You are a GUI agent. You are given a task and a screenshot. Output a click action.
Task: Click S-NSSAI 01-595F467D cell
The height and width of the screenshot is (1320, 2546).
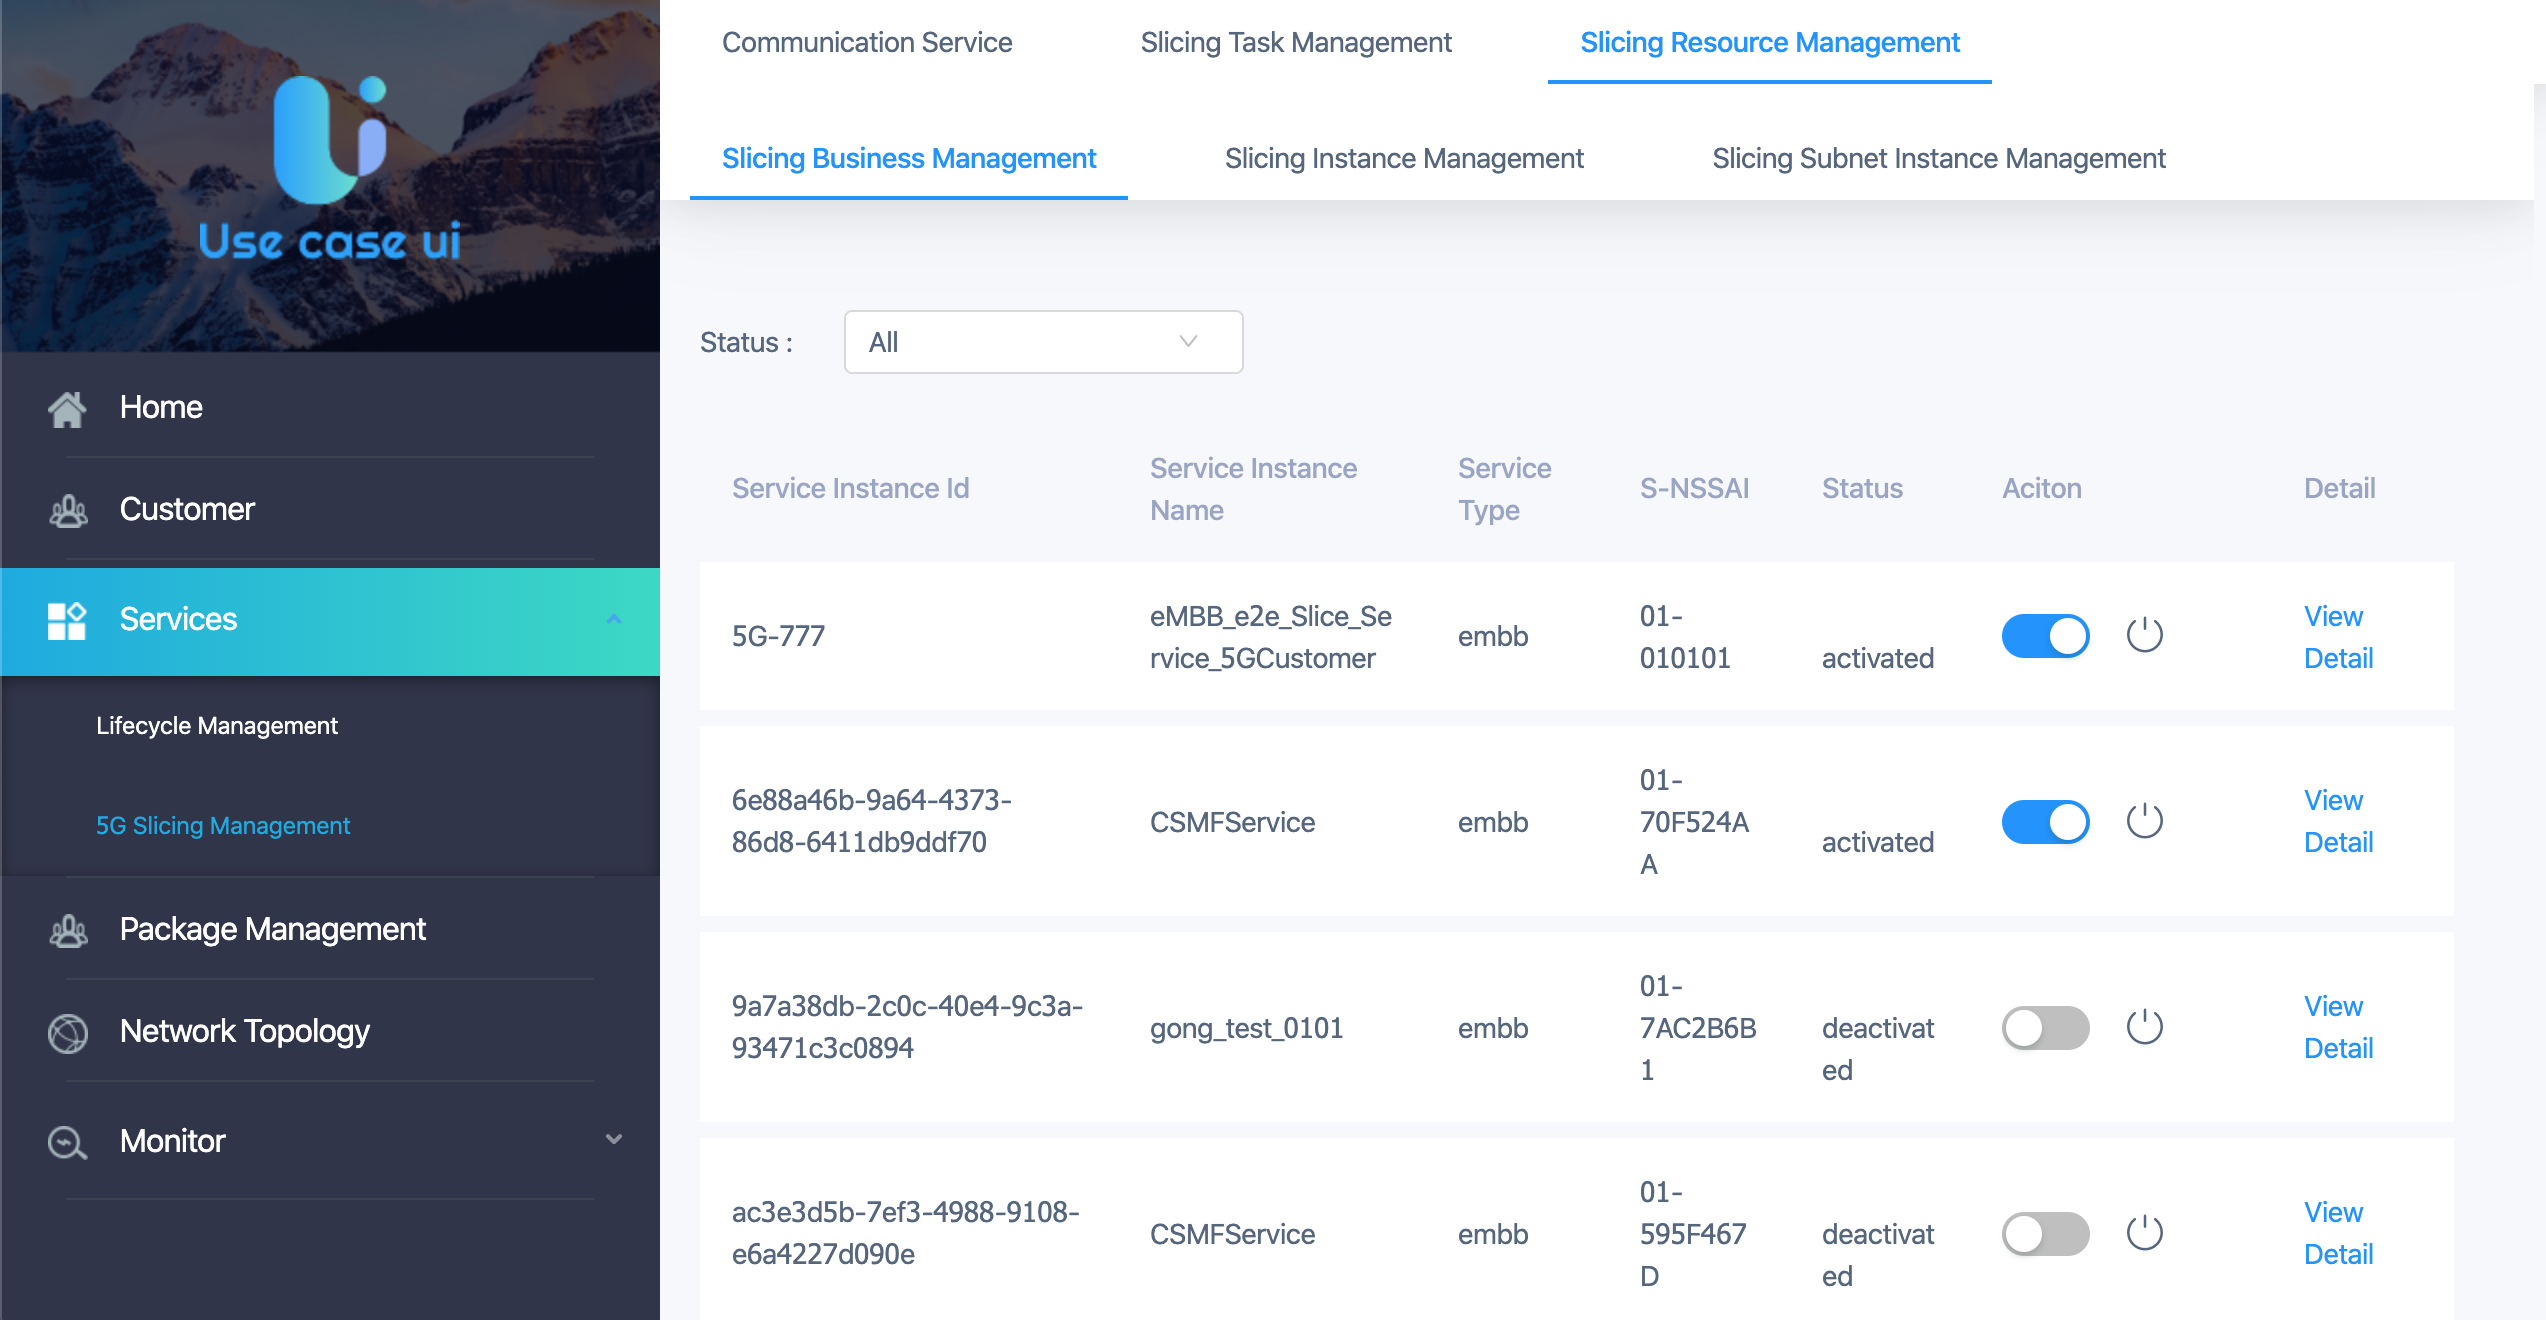[1693, 1234]
